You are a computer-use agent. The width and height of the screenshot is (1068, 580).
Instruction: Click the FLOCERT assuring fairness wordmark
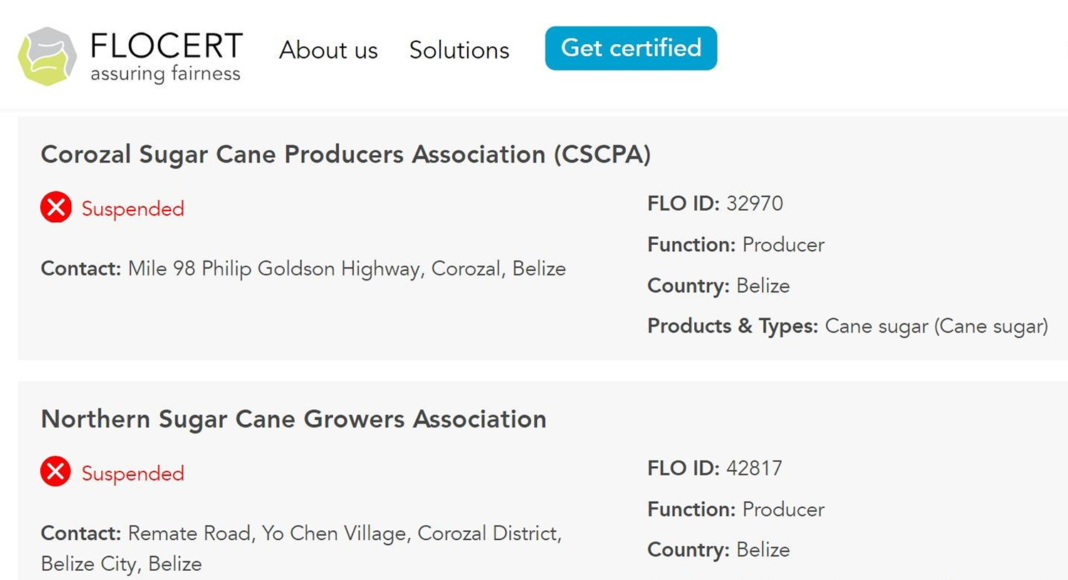pyautogui.click(x=166, y=57)
